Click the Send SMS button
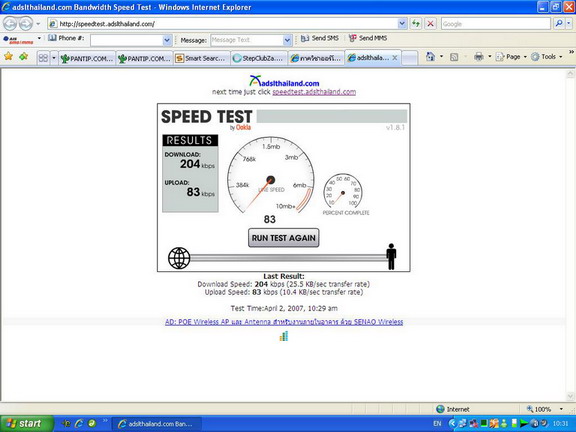This screenshot has height=432, width=576. coord(320,38)
